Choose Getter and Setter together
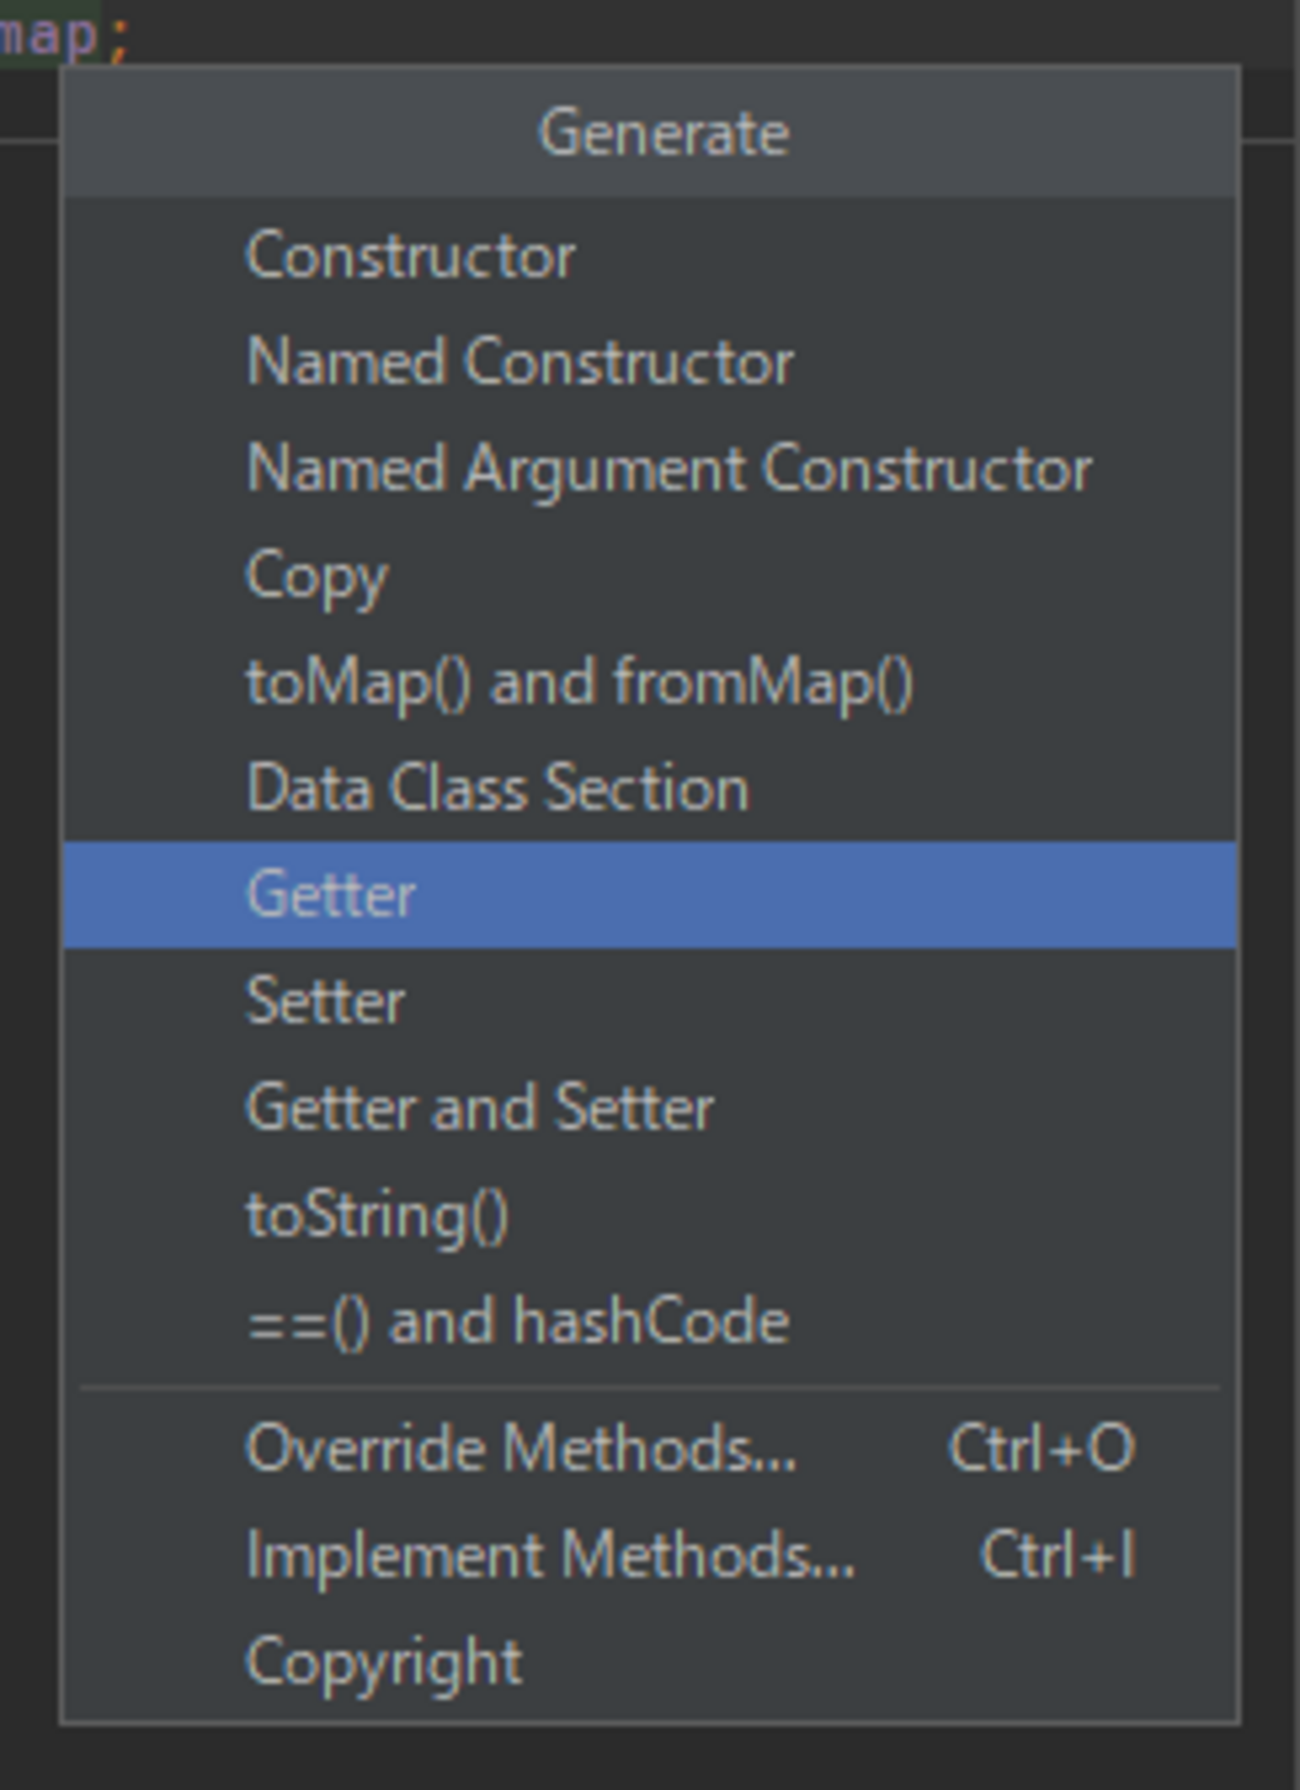Image resolution: width=1300 pixels, height=1790 pixels. coord(650,1108)
